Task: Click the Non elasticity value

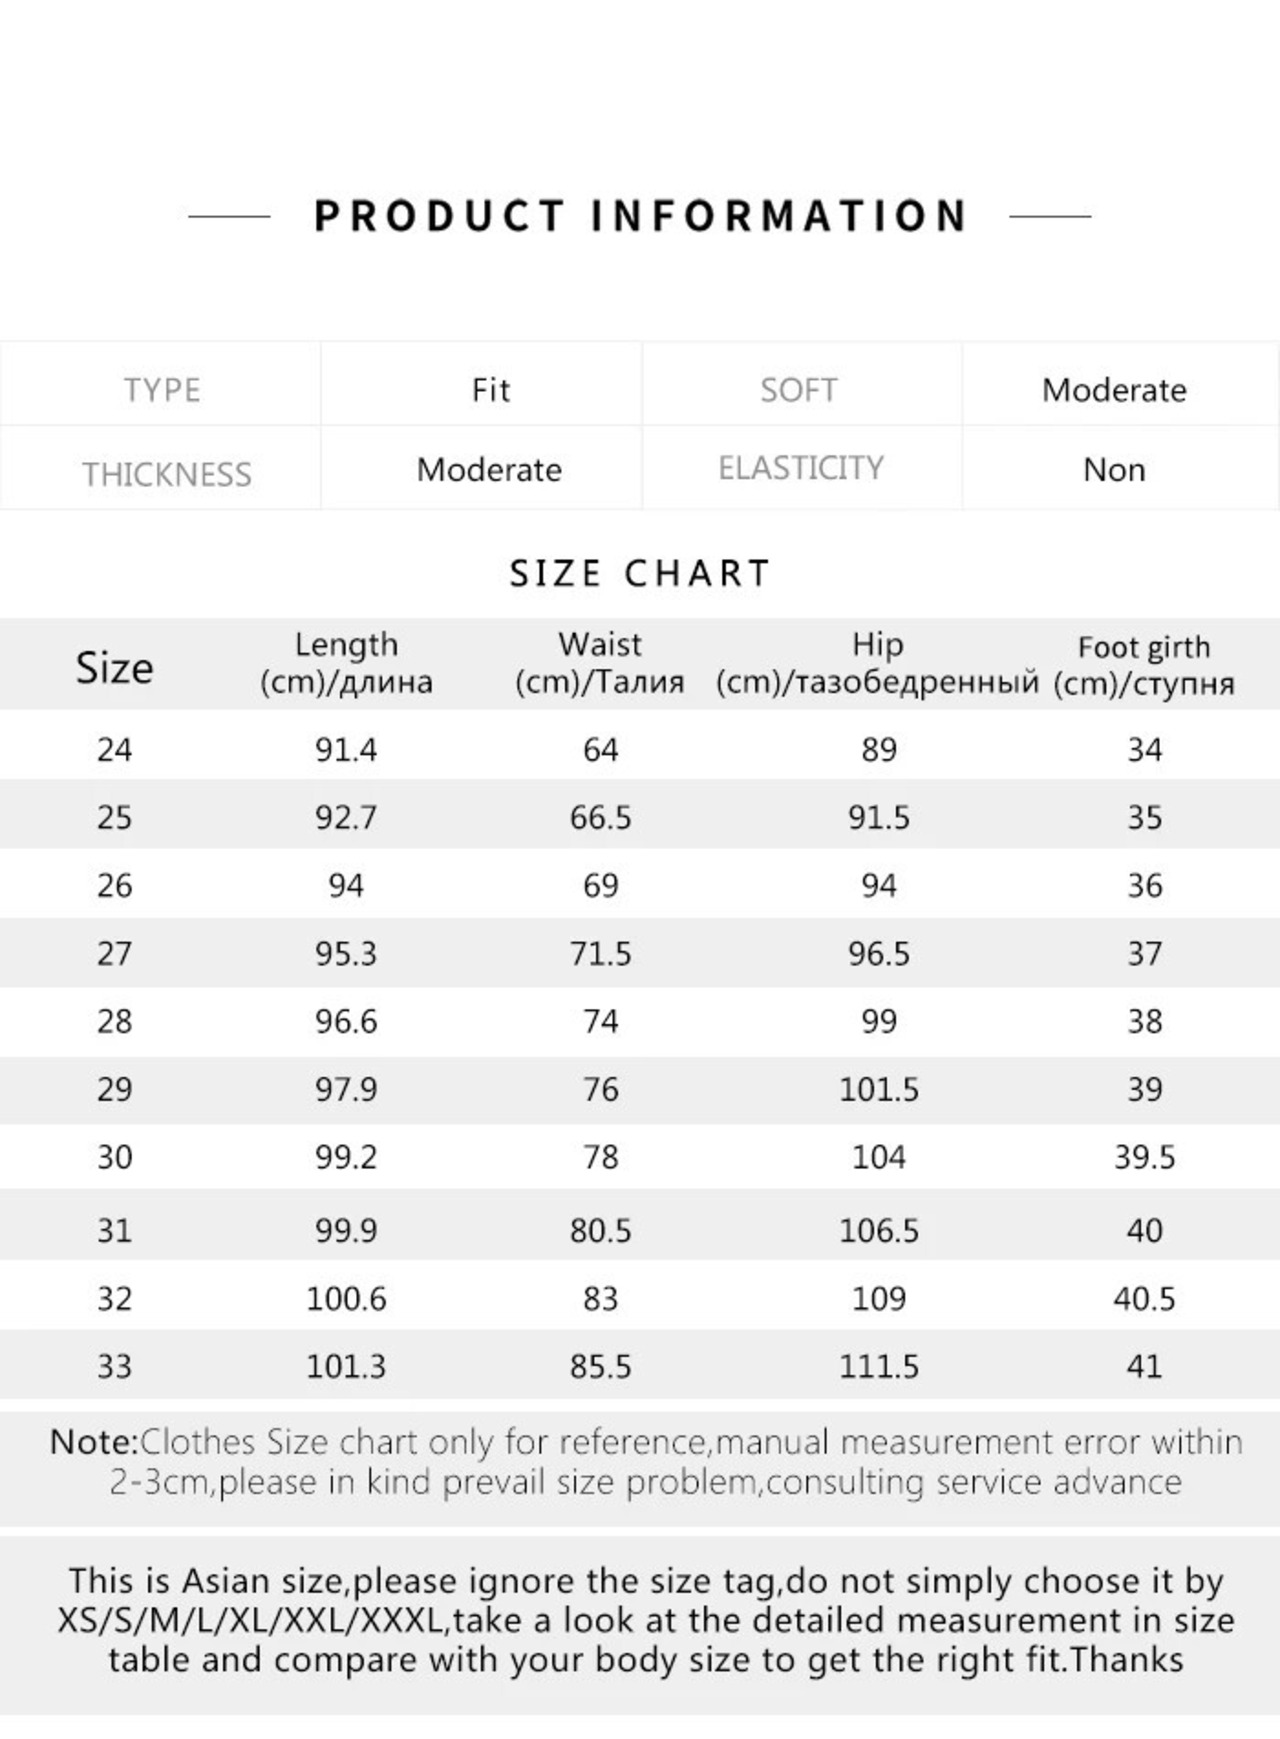Action: (x=1114, y=470)
